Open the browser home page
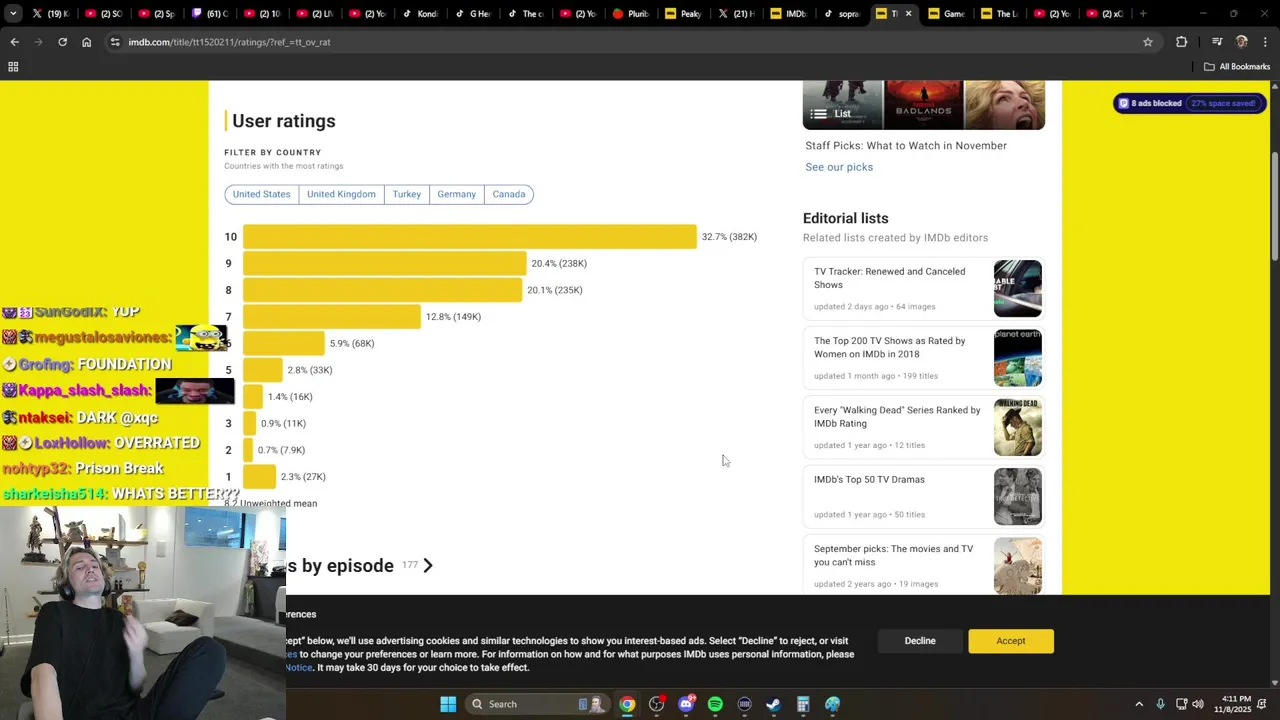This screenshot has height=720, width=1280. coord(86,42)
